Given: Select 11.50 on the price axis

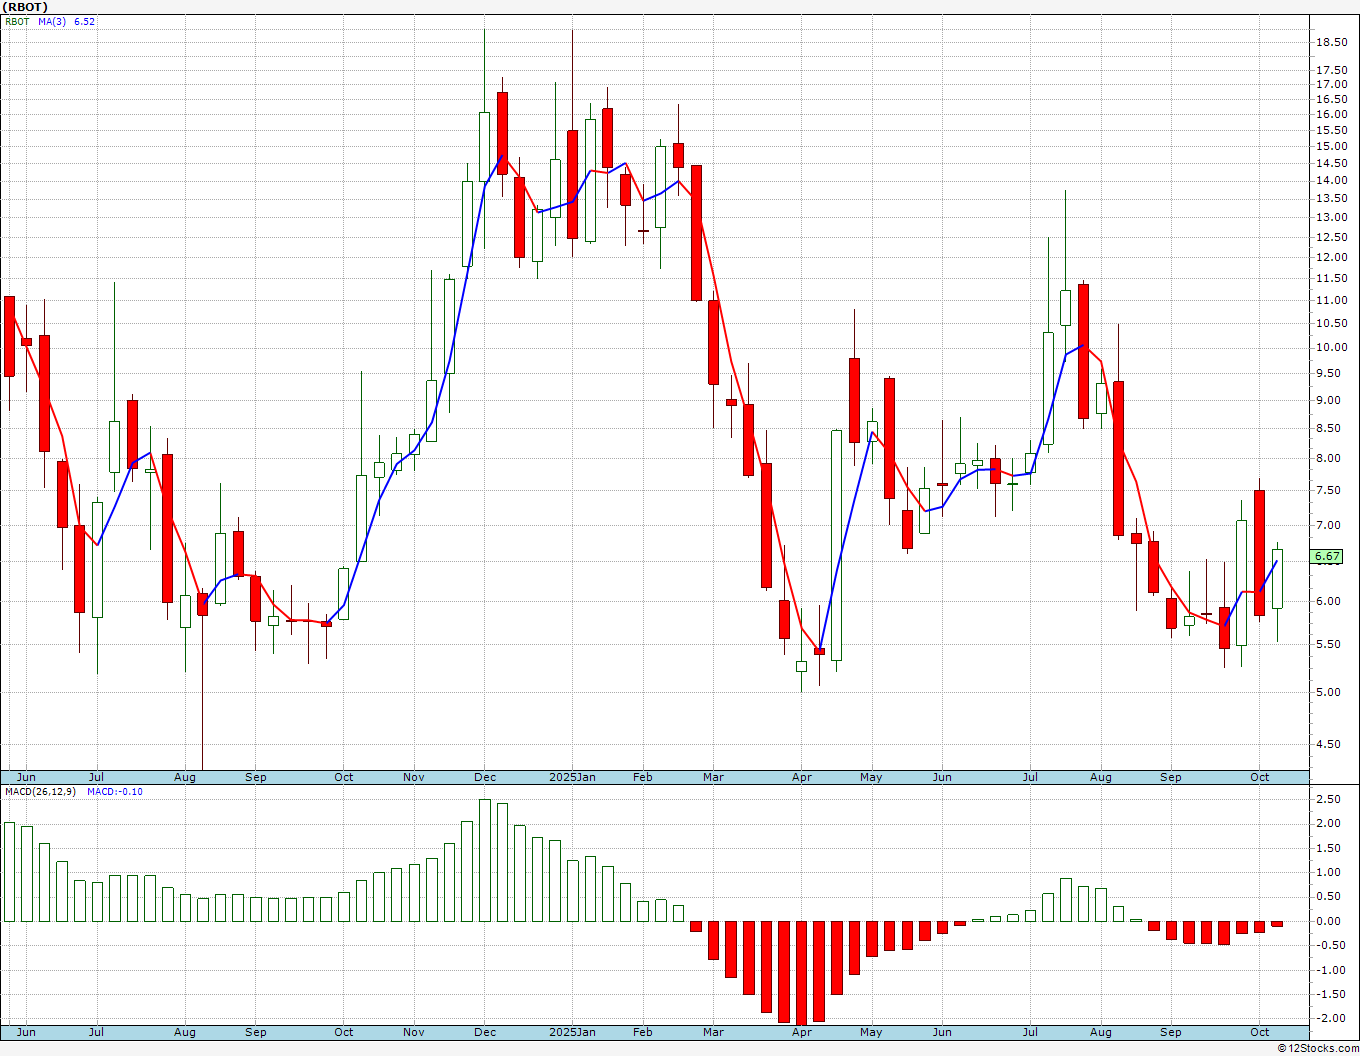Looking at the screenshot, I should pyautogui.click(x=1330, y=278).
